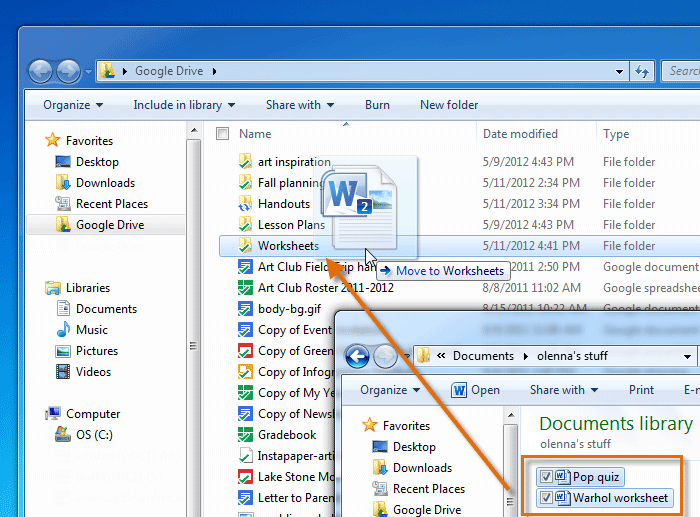The image size is (700, 517).
Task: Click olenna's stuff breadcrumb segment
Action: click(x=572, y=356)
